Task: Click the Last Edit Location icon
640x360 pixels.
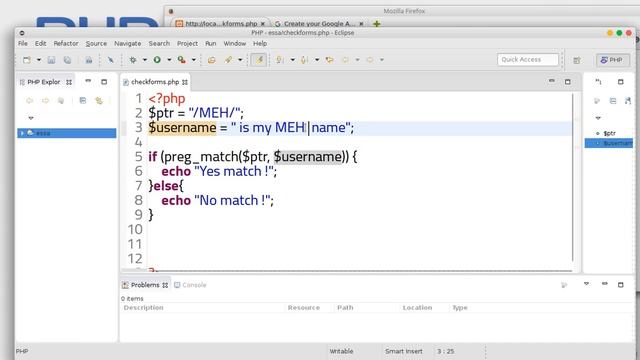Action: [329, 60]
